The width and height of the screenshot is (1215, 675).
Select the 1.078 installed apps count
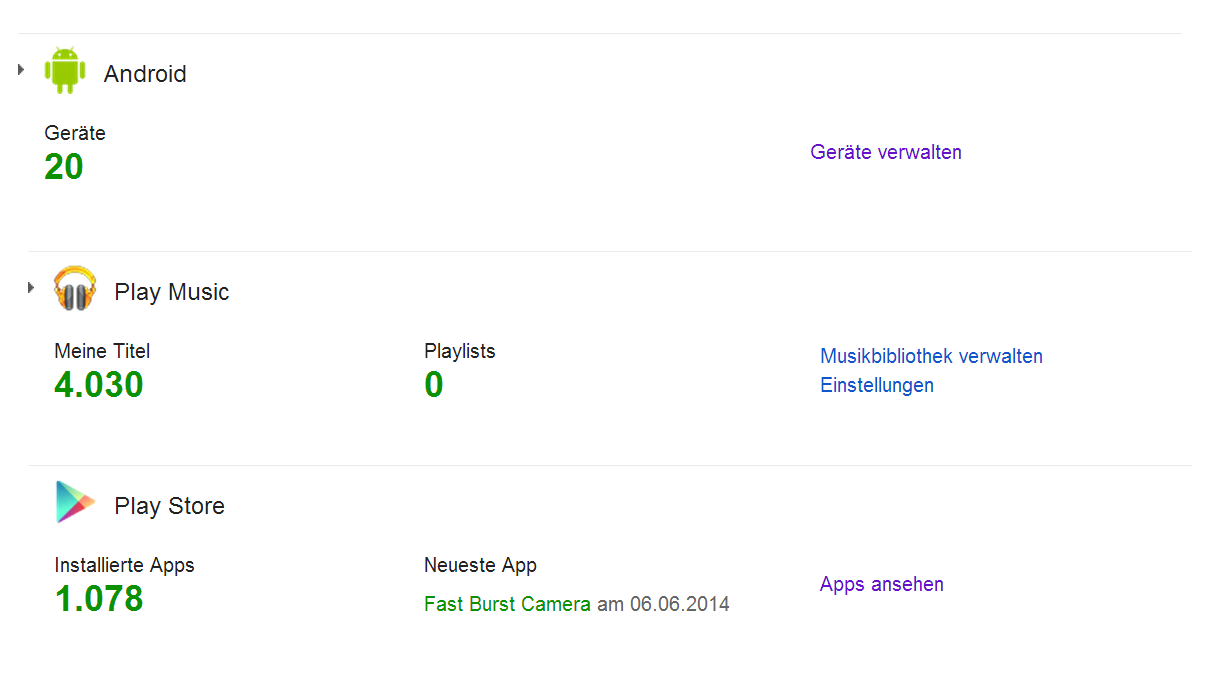coord(99,599)
